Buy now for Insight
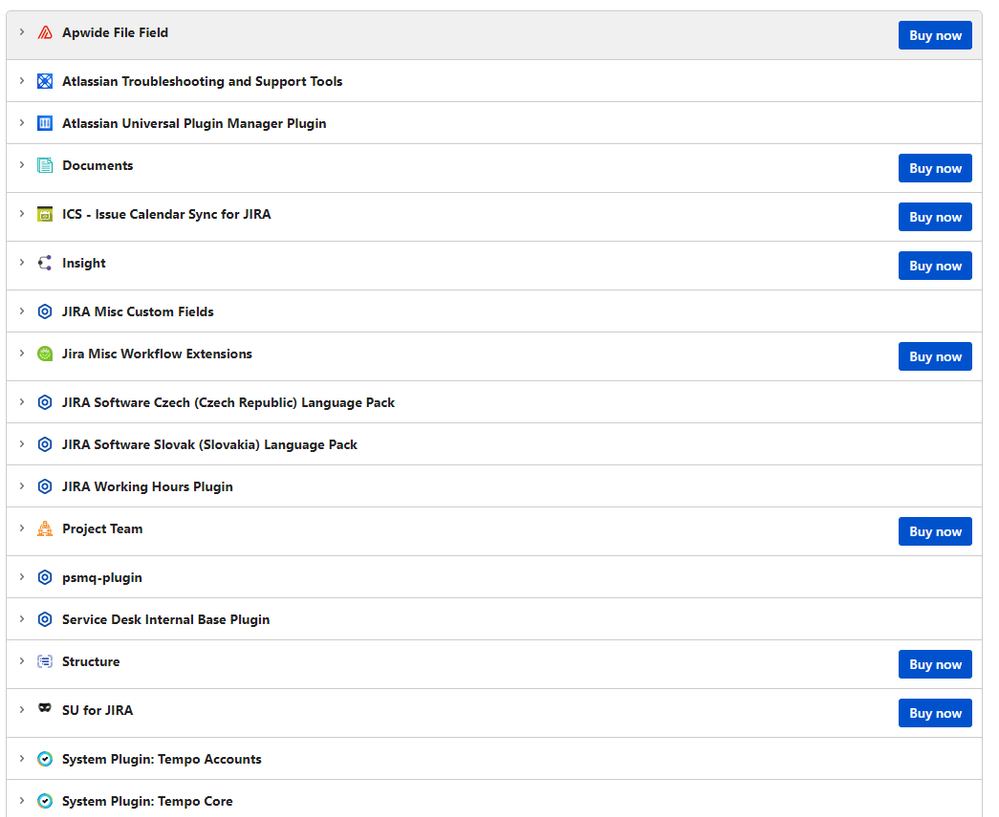Image resolution: width=999 pixels, height=817 pixels. [935, 266]
